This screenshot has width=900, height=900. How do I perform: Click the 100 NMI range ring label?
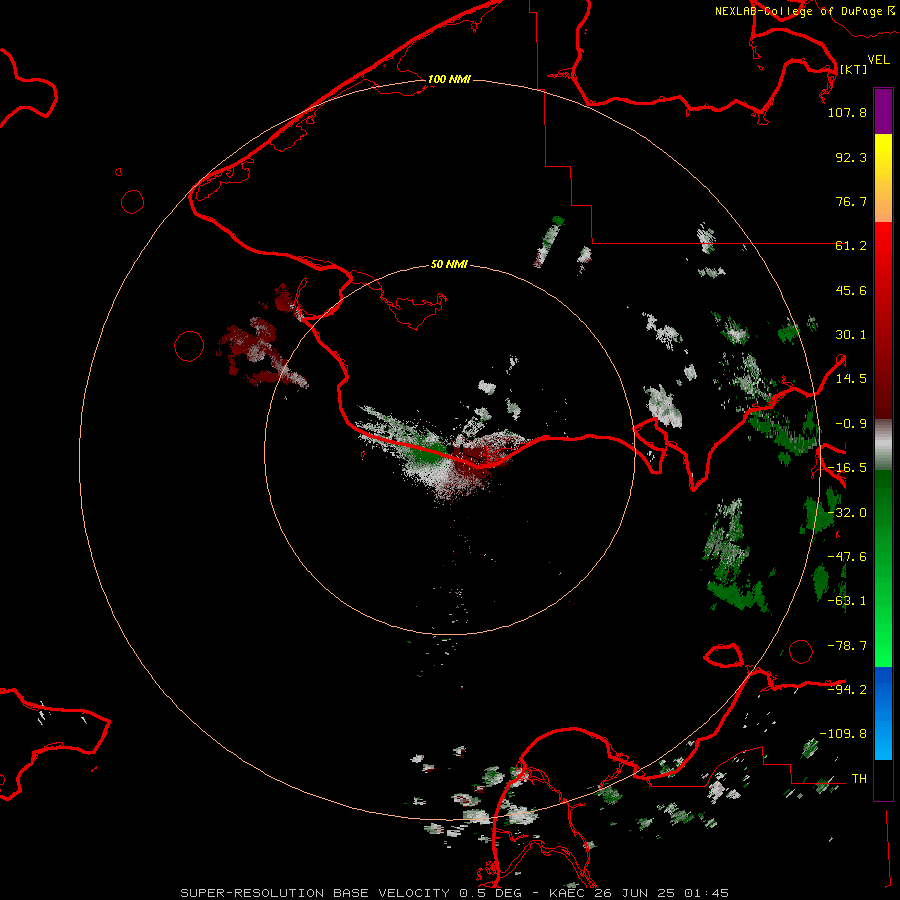point(449,79)
